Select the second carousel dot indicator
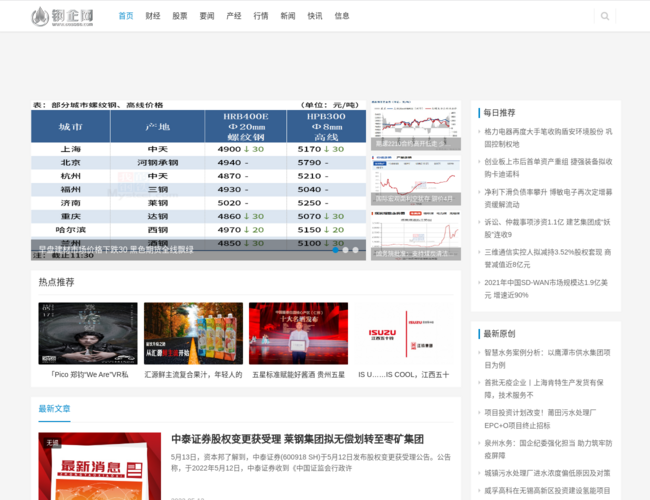This screenshot has width=650, height=500. coord(345,250)
